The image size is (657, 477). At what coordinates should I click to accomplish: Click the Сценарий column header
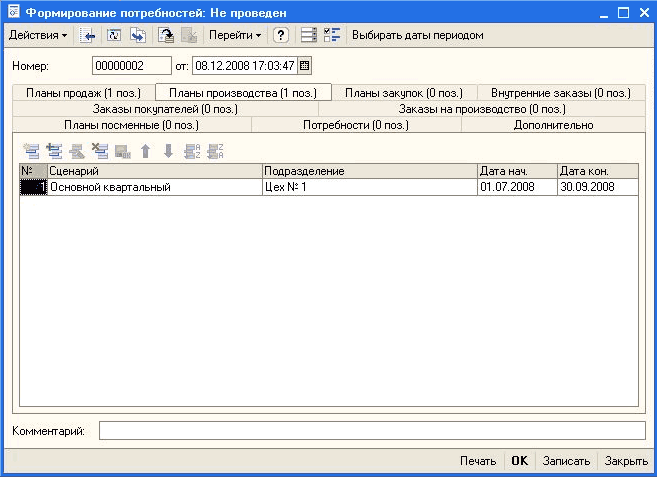point(155,171)
